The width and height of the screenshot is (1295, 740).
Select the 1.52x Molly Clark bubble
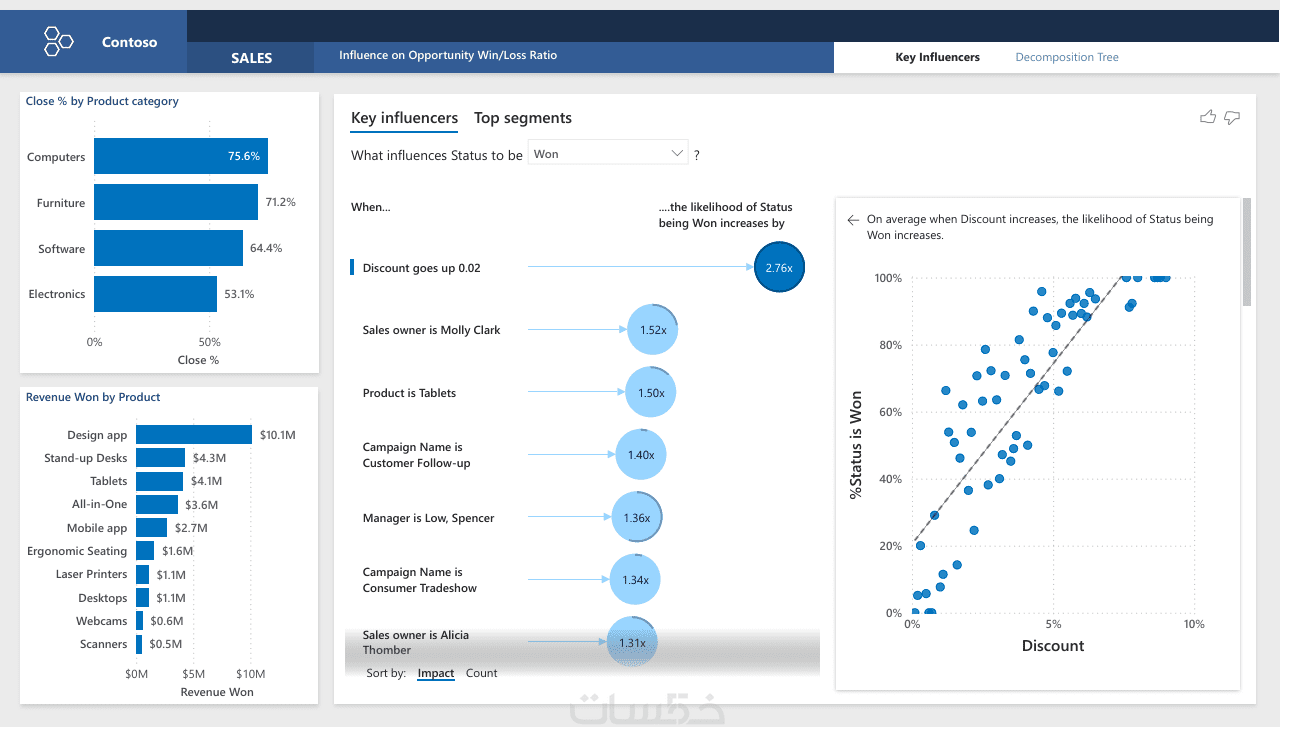(x=653, y=330)
